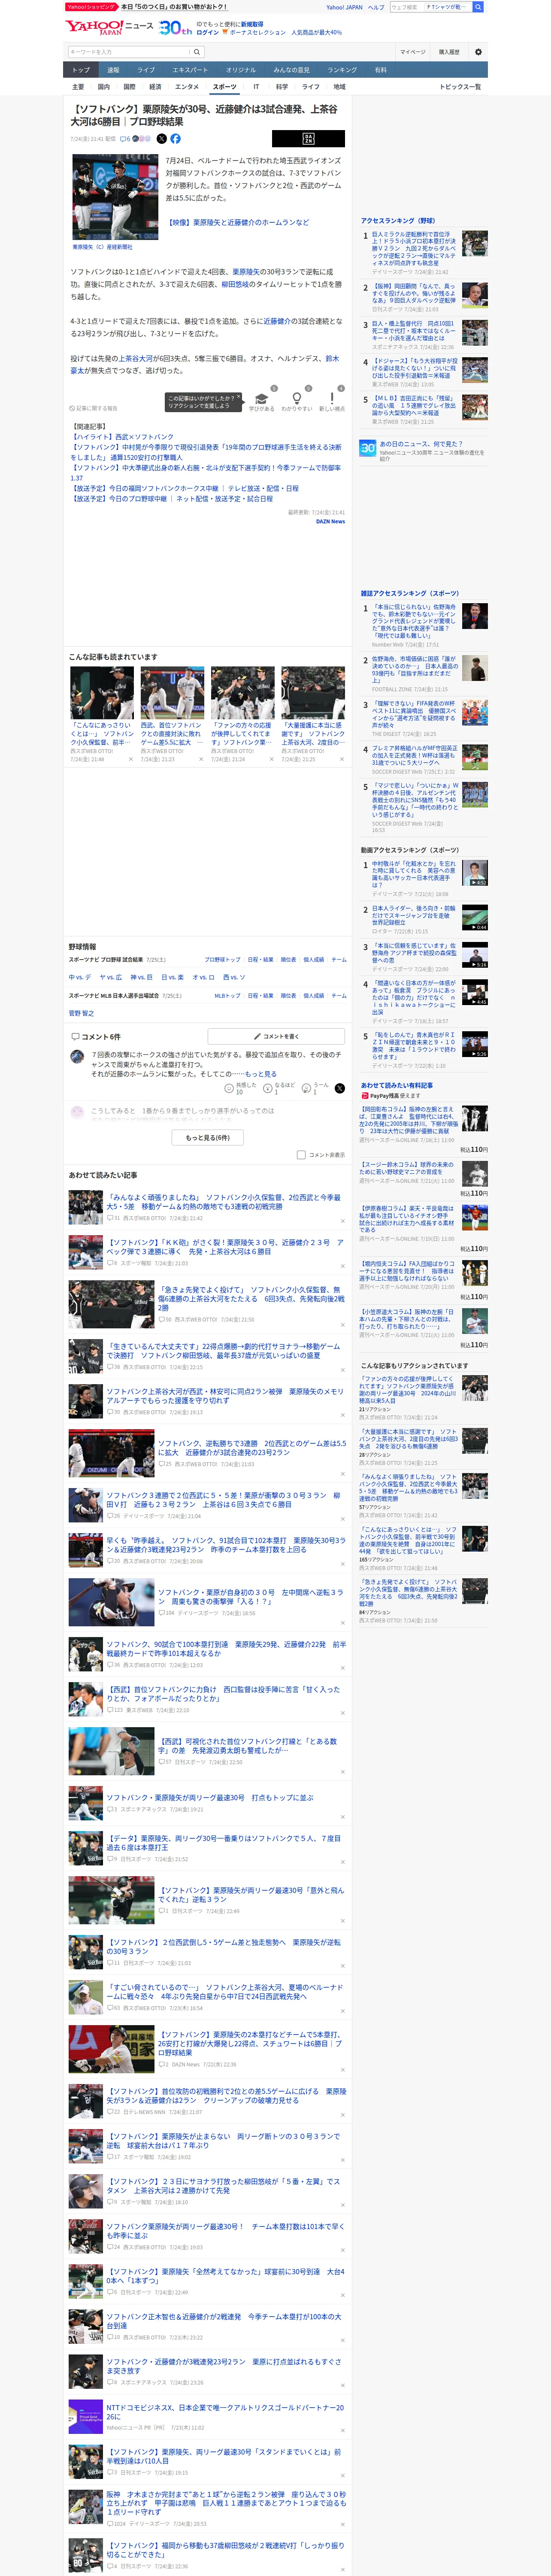Open the 中 vs. デ game score link
The image size is (551, 2576).
(x=80, y=977)
